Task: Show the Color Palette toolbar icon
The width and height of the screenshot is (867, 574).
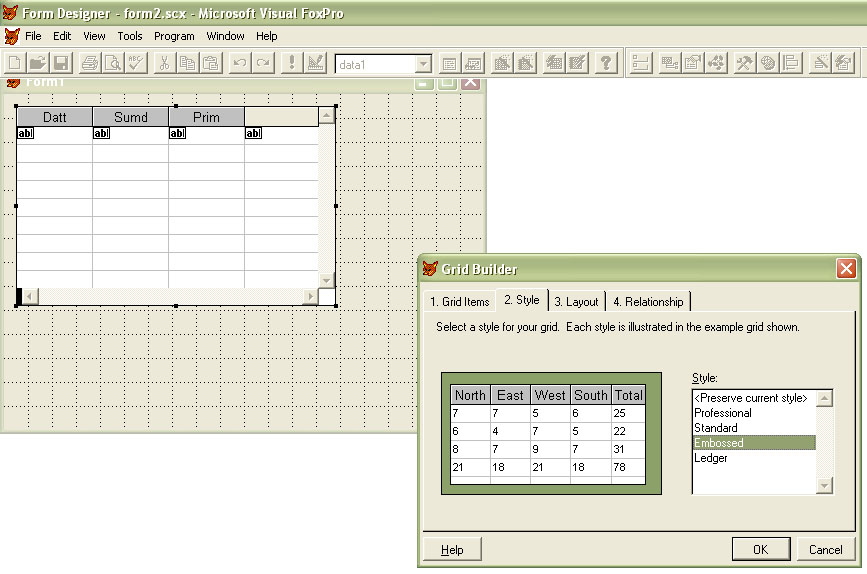Action: (767, 63)
